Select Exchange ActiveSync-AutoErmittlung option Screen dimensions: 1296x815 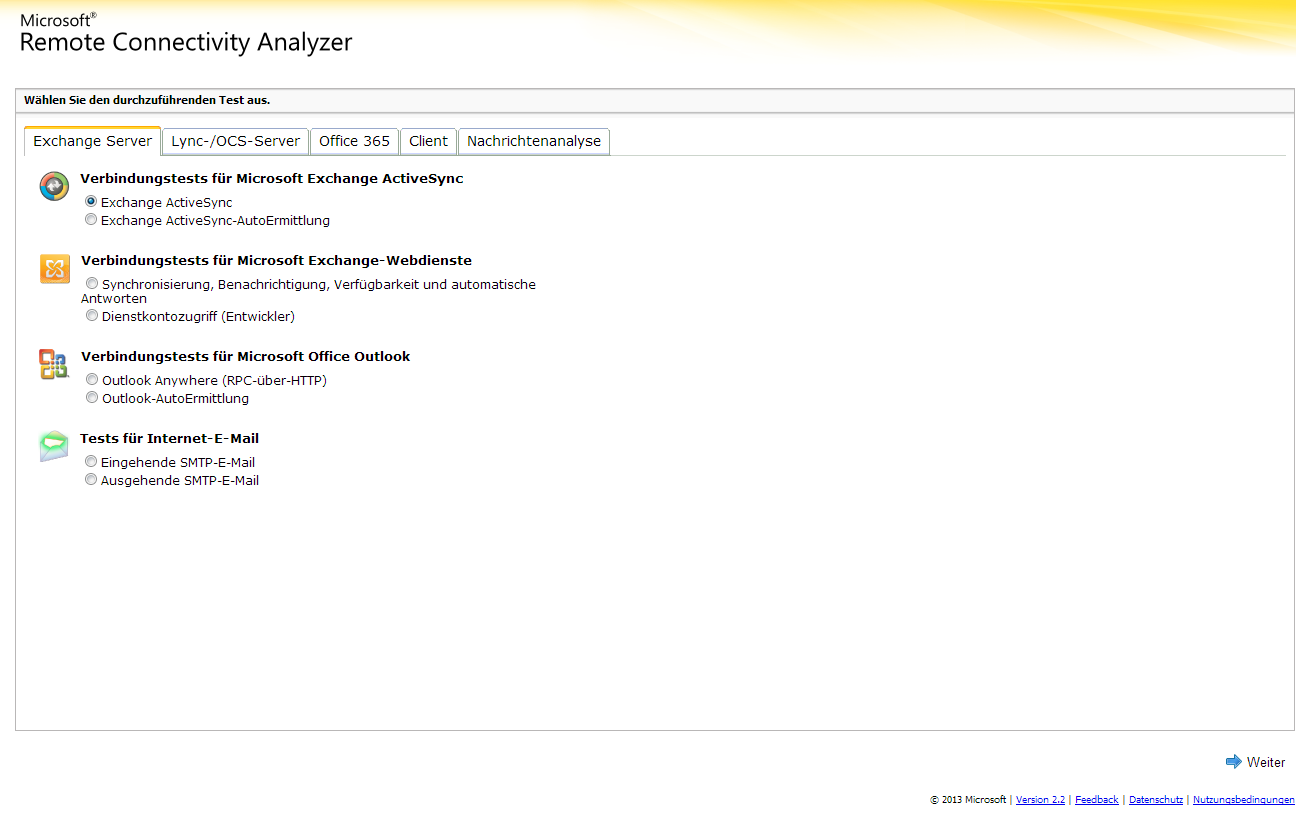click(x=91, y=220)
